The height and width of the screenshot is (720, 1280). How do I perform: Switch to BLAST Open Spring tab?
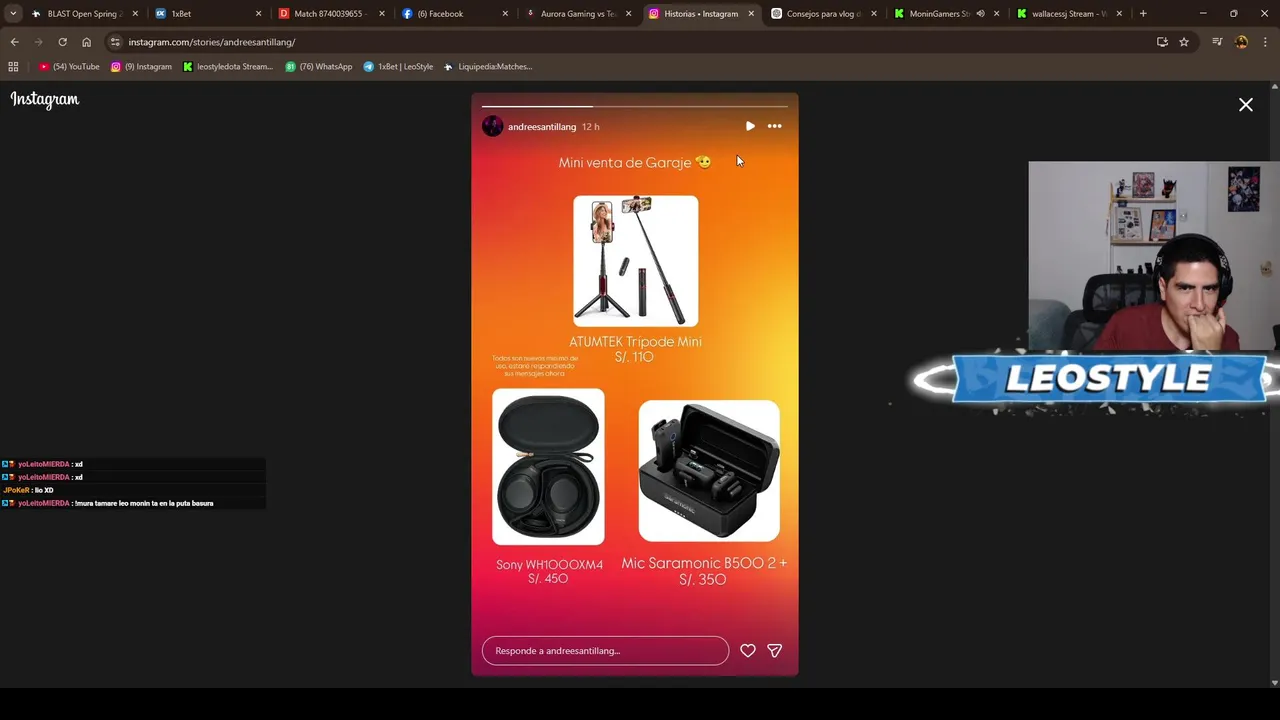click(x=82, y=14)
